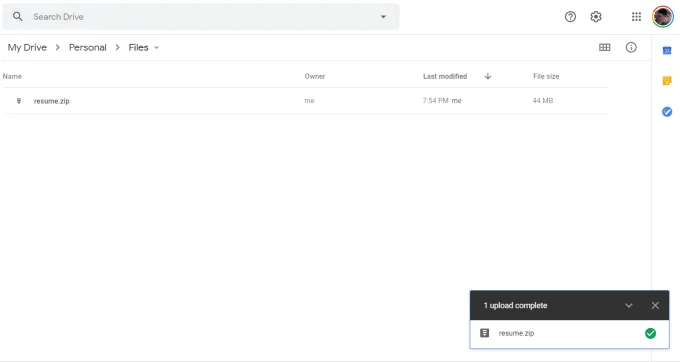Viewport: 680px width, 362px height.
Task: Open Google Keep side panel icon
Action: point(667,81)
